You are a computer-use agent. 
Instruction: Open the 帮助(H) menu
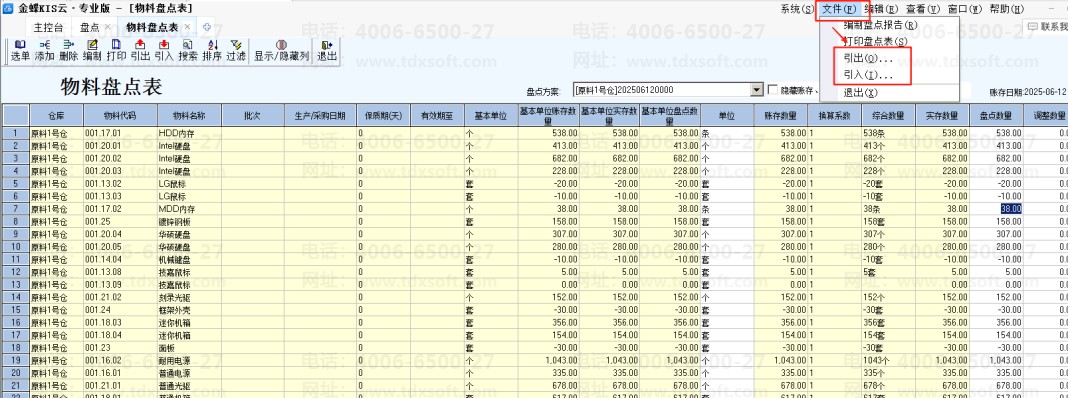1006,9
